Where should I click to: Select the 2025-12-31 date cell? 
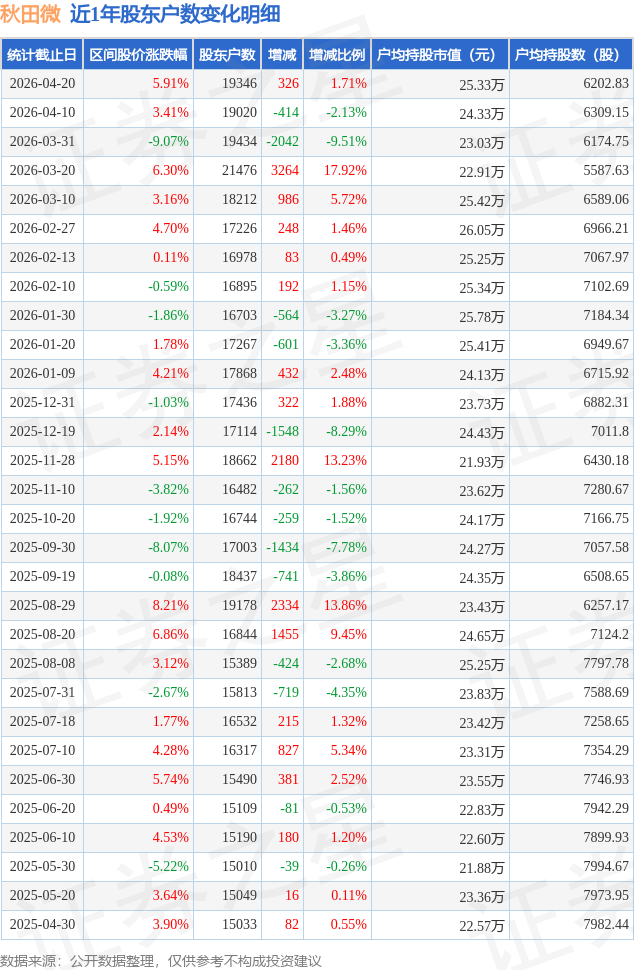point(42,402)
